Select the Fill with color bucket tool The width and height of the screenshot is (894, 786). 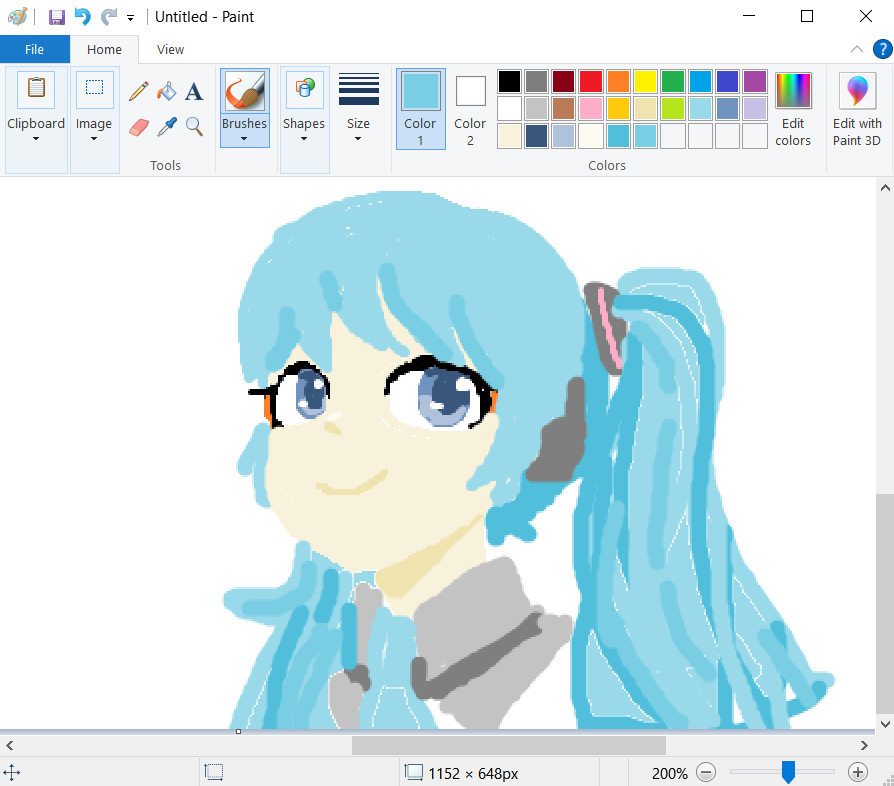point(166,91)
